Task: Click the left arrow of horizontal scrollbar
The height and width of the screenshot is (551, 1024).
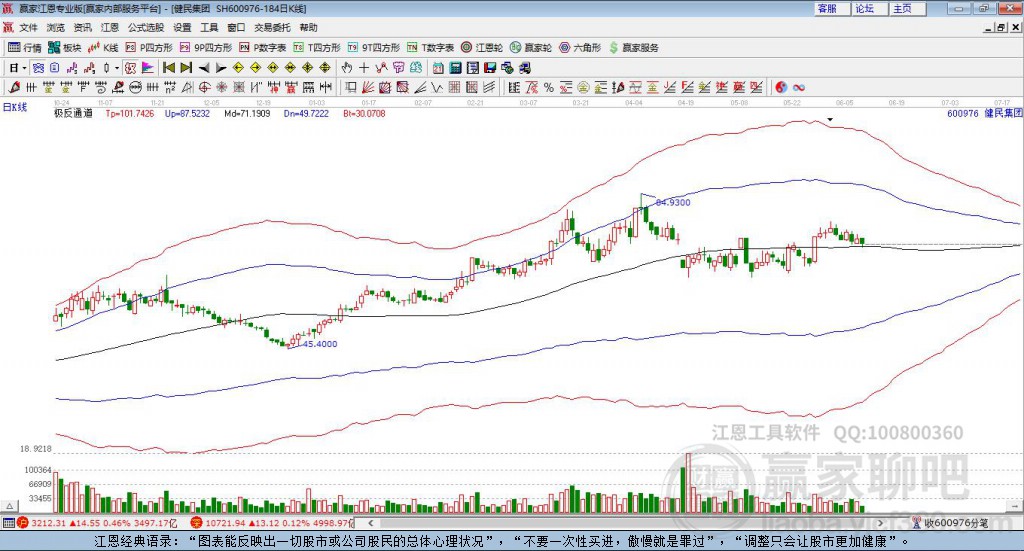Action: (x=371, y=523)
